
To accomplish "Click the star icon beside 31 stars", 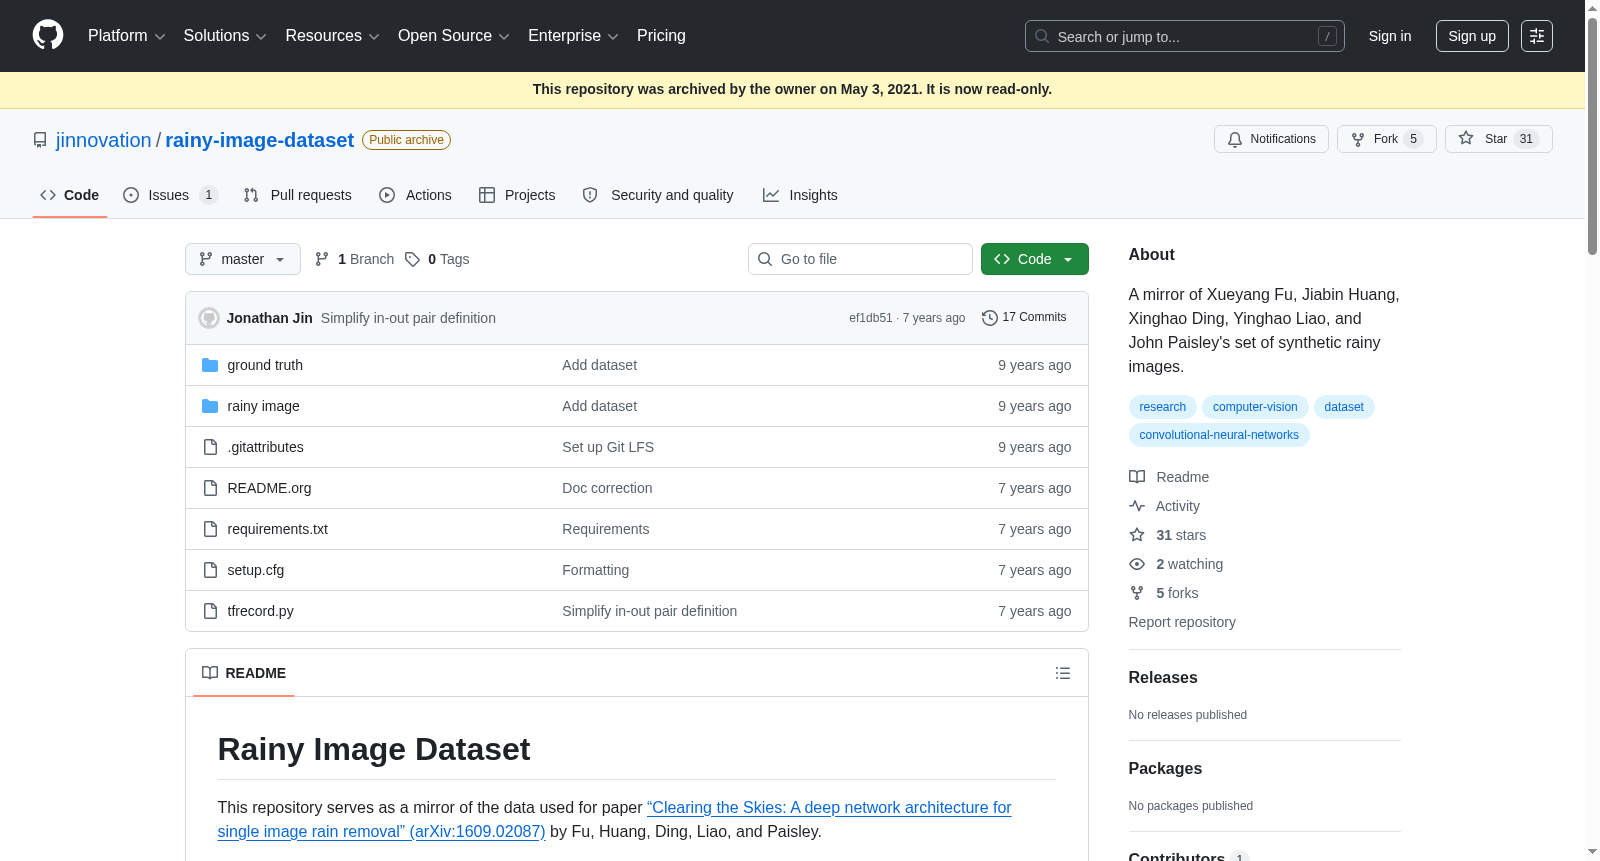I will (x=1137, y=535).
